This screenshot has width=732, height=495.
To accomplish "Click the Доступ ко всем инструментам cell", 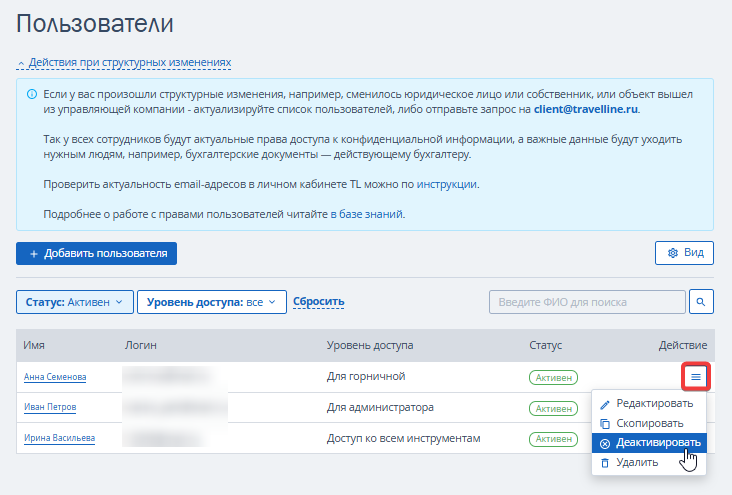I will [403, 438].
